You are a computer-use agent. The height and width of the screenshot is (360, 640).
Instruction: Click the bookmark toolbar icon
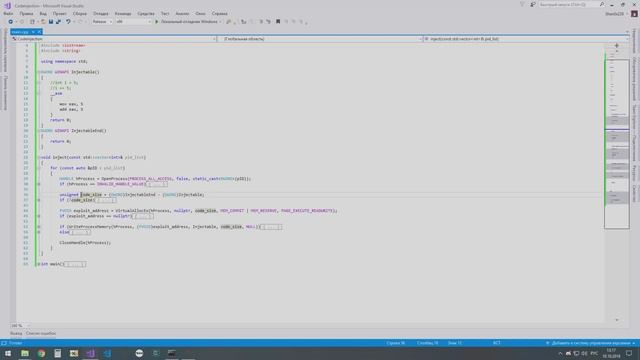278,22
